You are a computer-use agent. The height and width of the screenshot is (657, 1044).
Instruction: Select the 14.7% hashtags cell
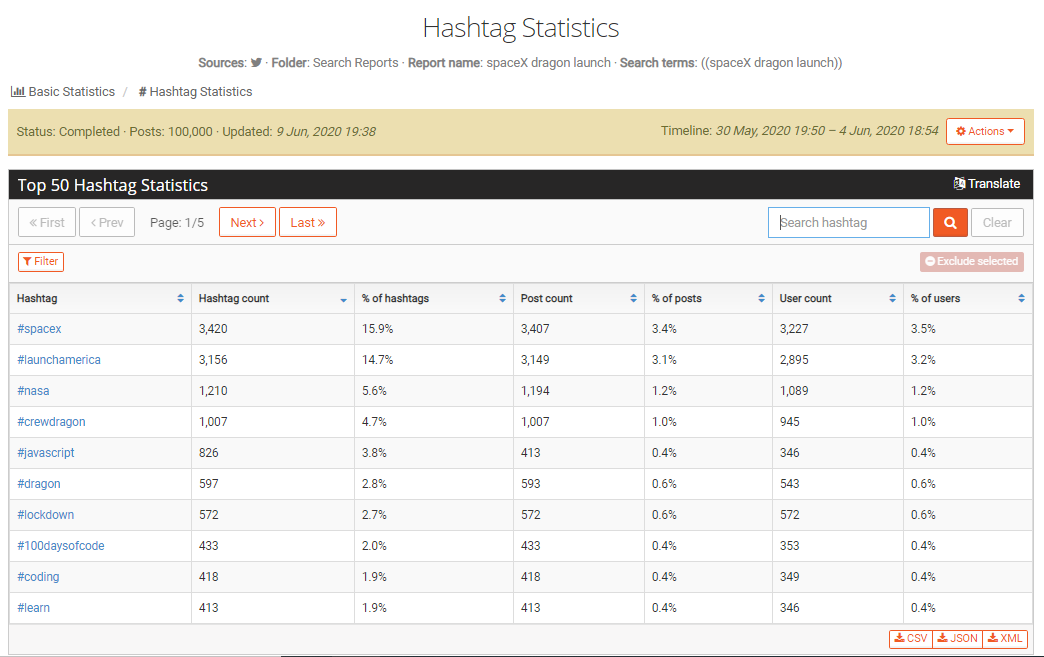tap(434, 360)
